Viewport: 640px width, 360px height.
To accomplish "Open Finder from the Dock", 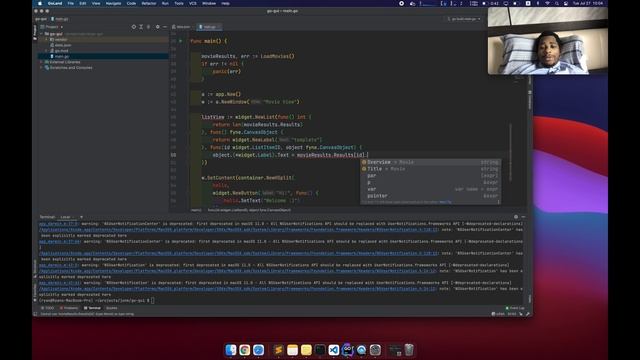I will click(x=231, y=350).
